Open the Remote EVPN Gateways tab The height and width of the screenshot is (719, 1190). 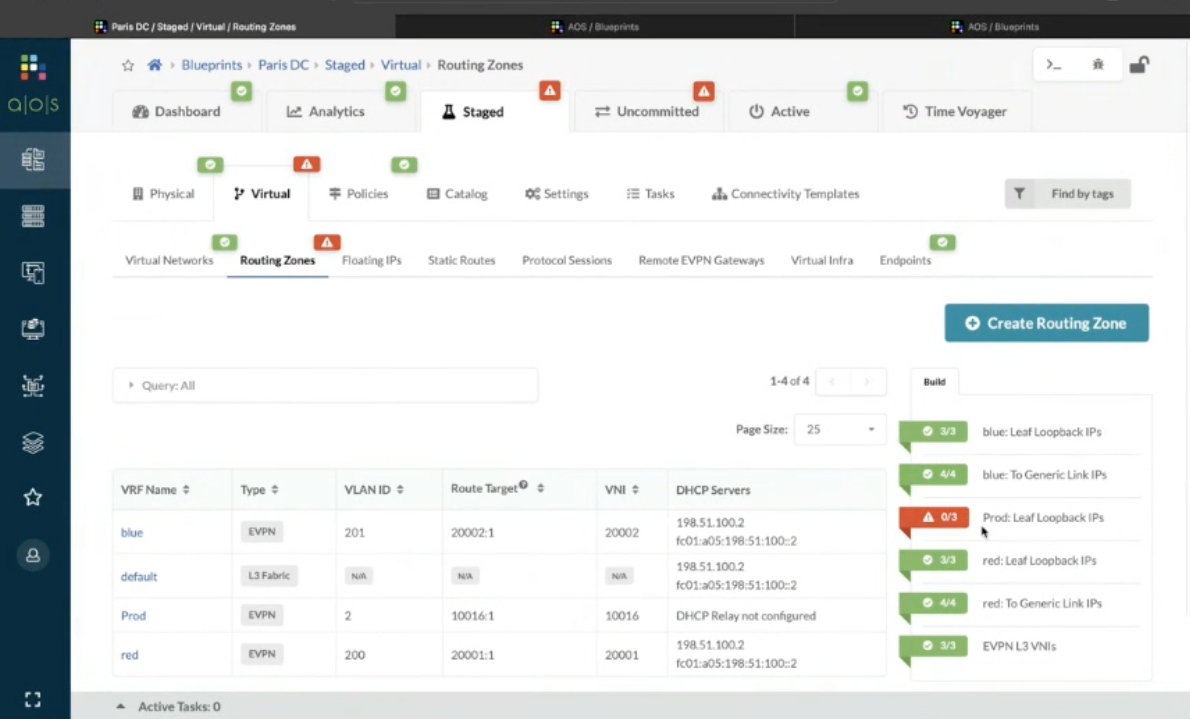click(701, 260)
